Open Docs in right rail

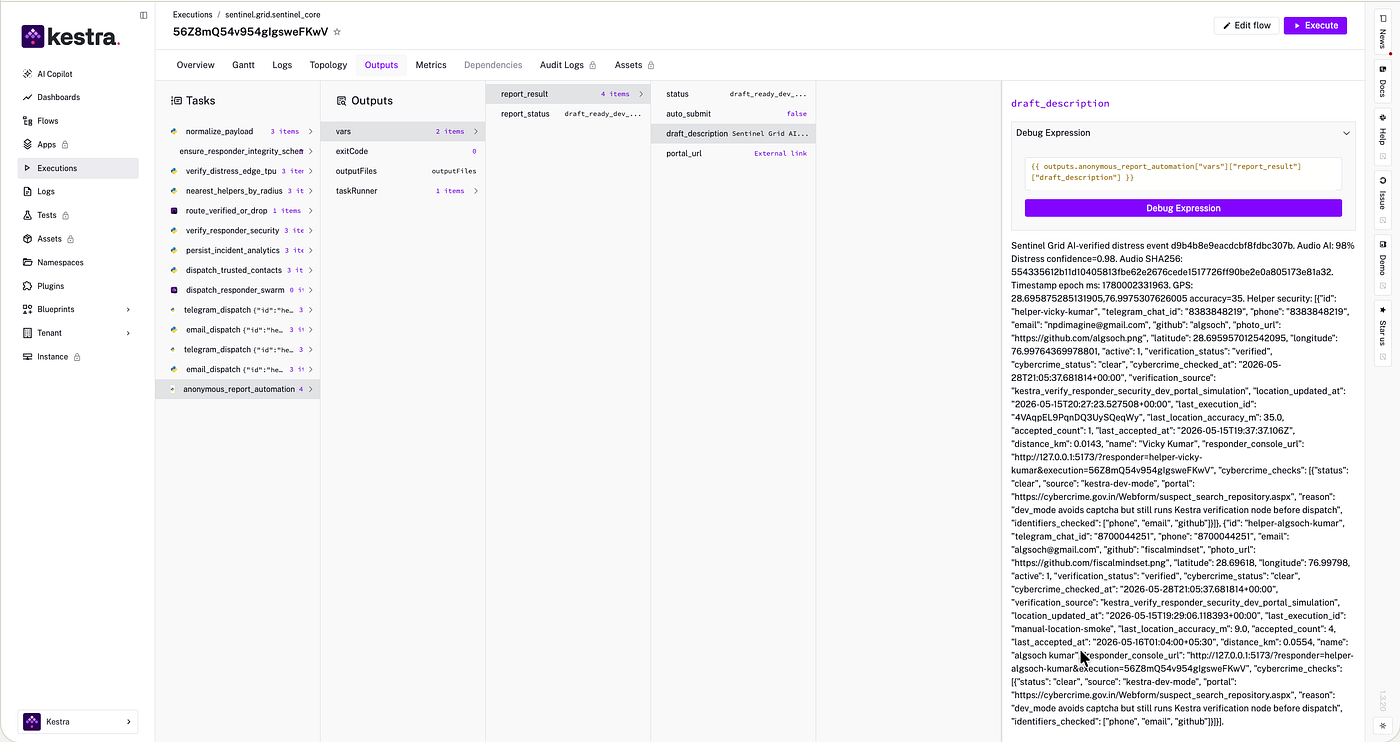point(1383,83)
